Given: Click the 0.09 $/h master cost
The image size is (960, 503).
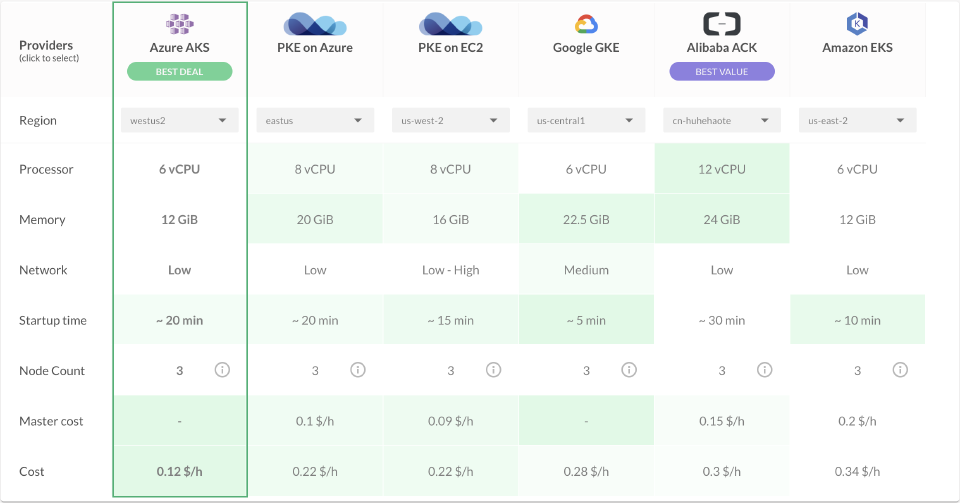Looking at the screenshot, I should coord(451,421).
